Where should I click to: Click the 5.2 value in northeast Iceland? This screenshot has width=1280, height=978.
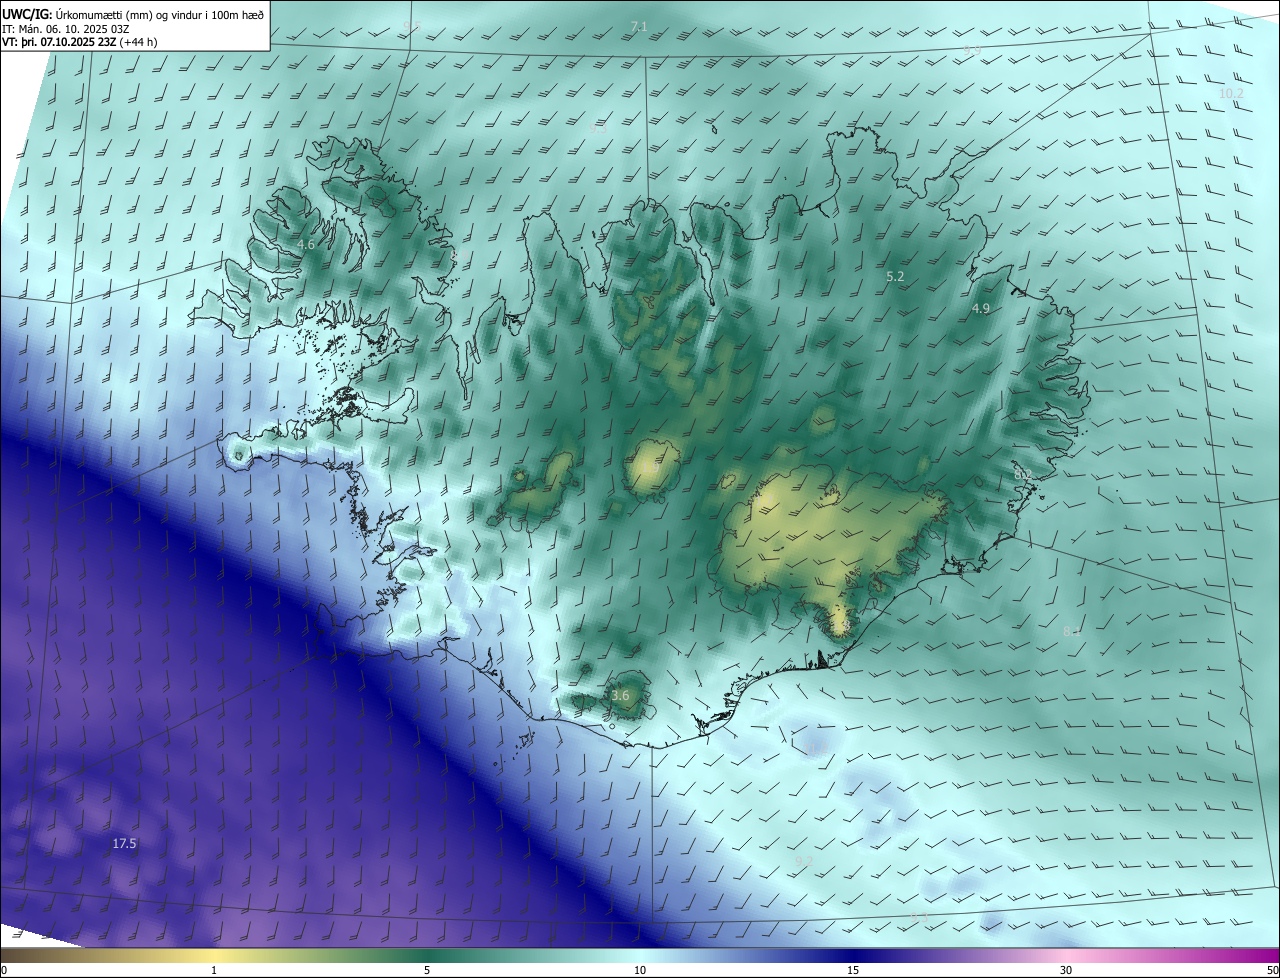(x=895, y=276)
